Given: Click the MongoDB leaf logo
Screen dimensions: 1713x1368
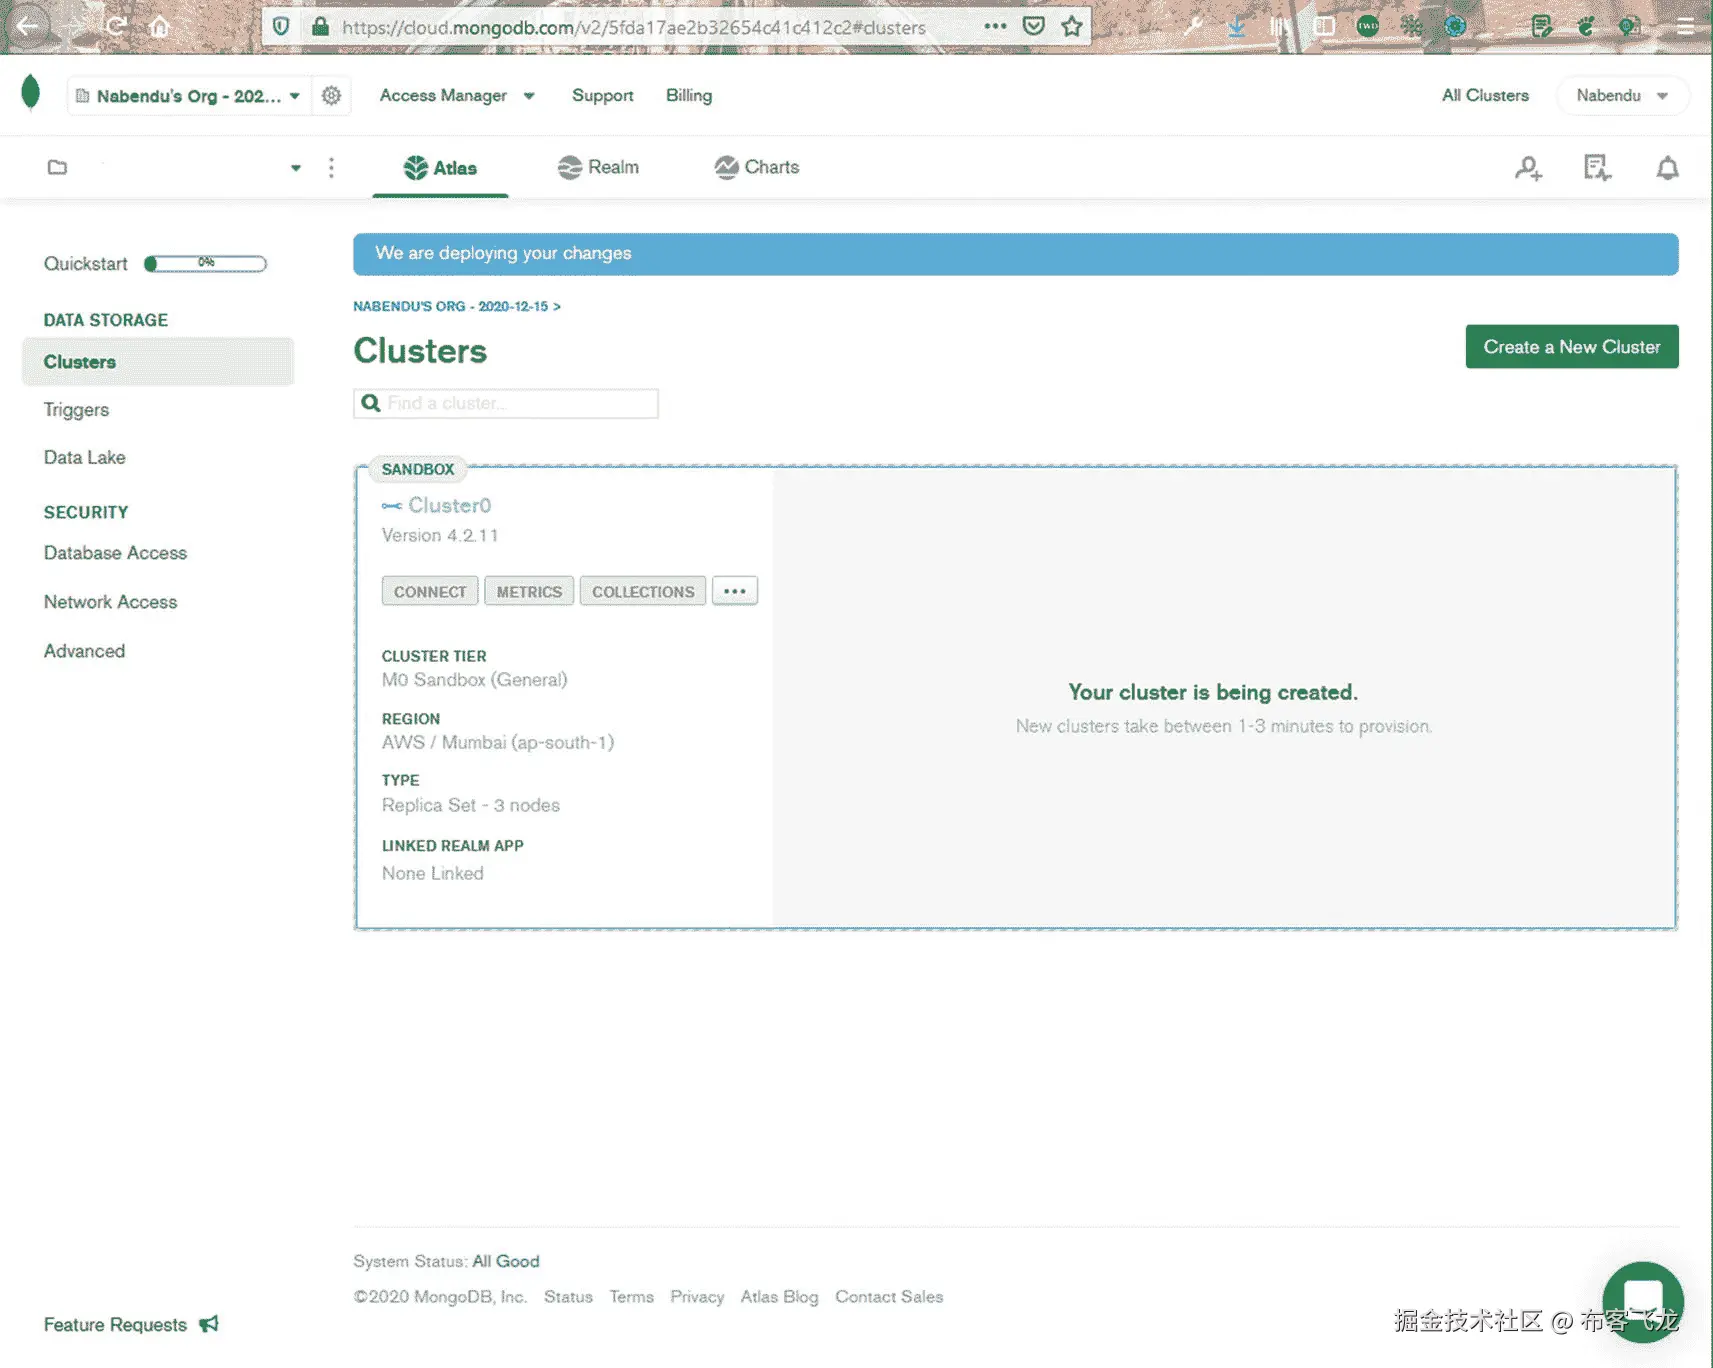Looking at the screenshot, I should [31, 93].
